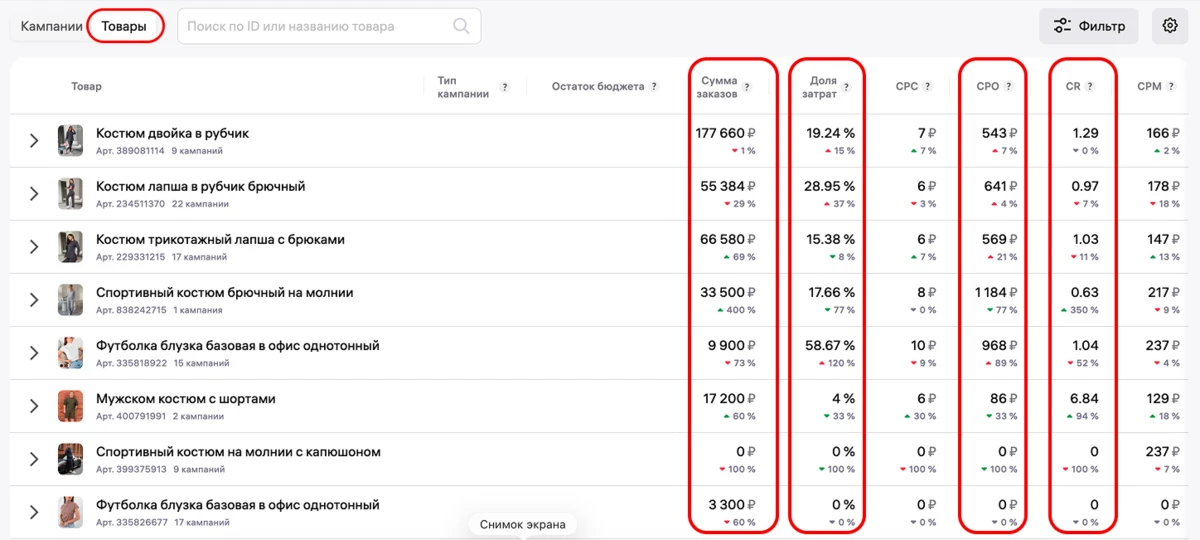Click product name Костюм двойка в рубчик
Viewport: 1200px width, 540px height.
coord(172,133)
